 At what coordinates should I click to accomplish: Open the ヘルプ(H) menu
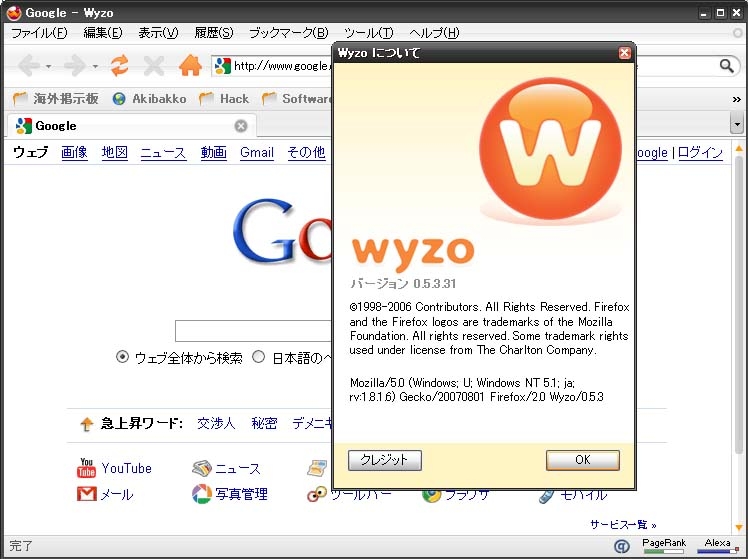pos(434,33)
